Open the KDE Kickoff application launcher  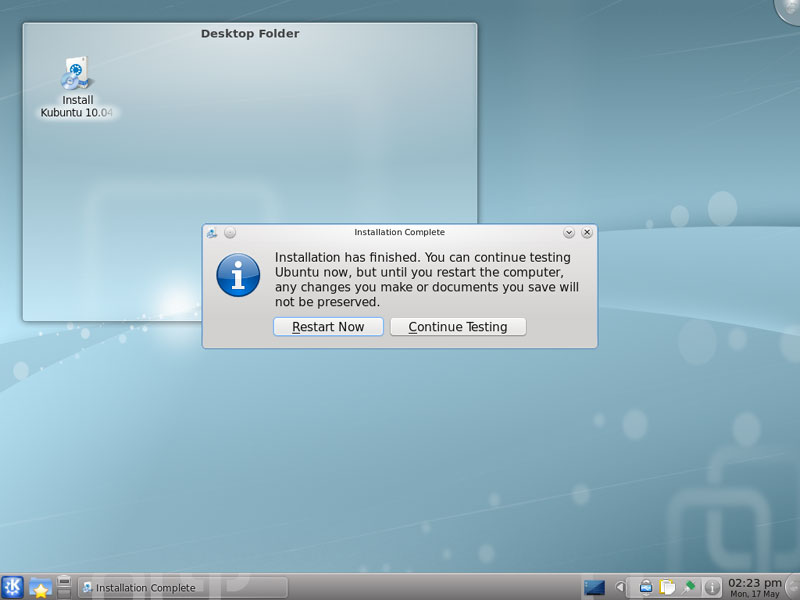pyautogui.click(x=12, y=587)
